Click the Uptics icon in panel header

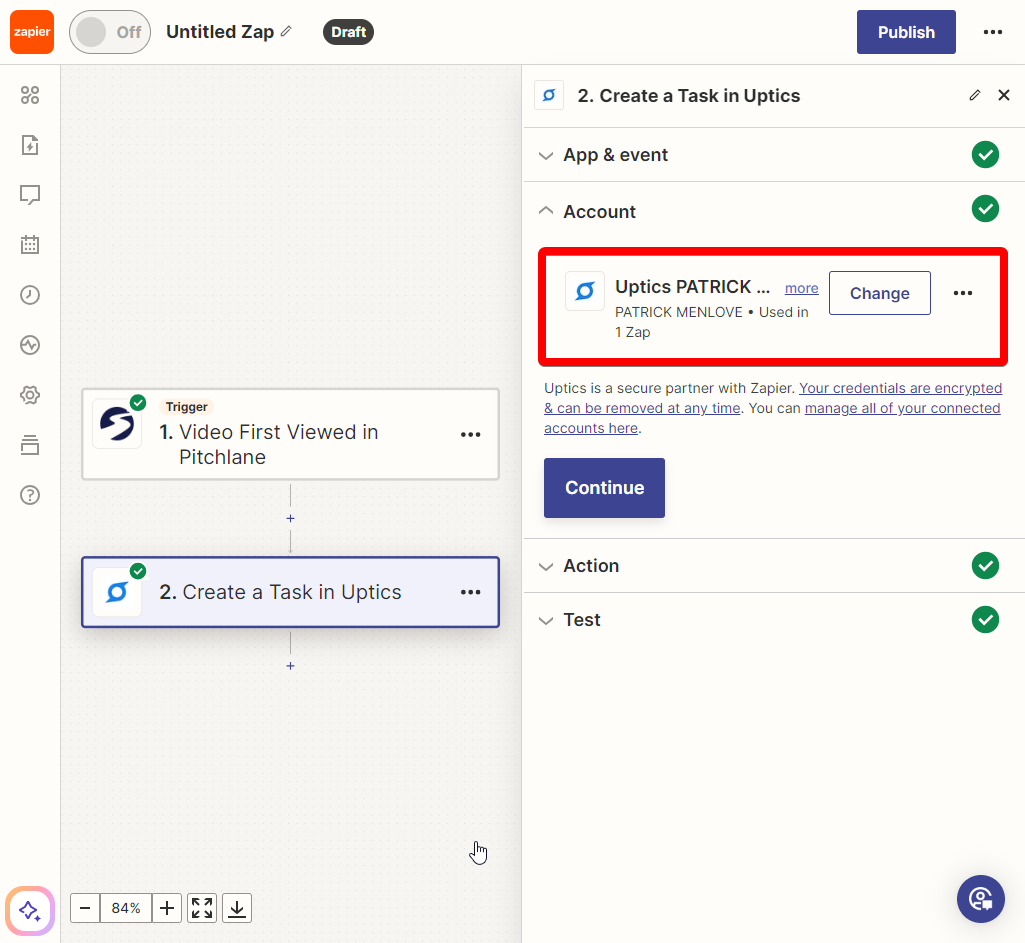549,95
